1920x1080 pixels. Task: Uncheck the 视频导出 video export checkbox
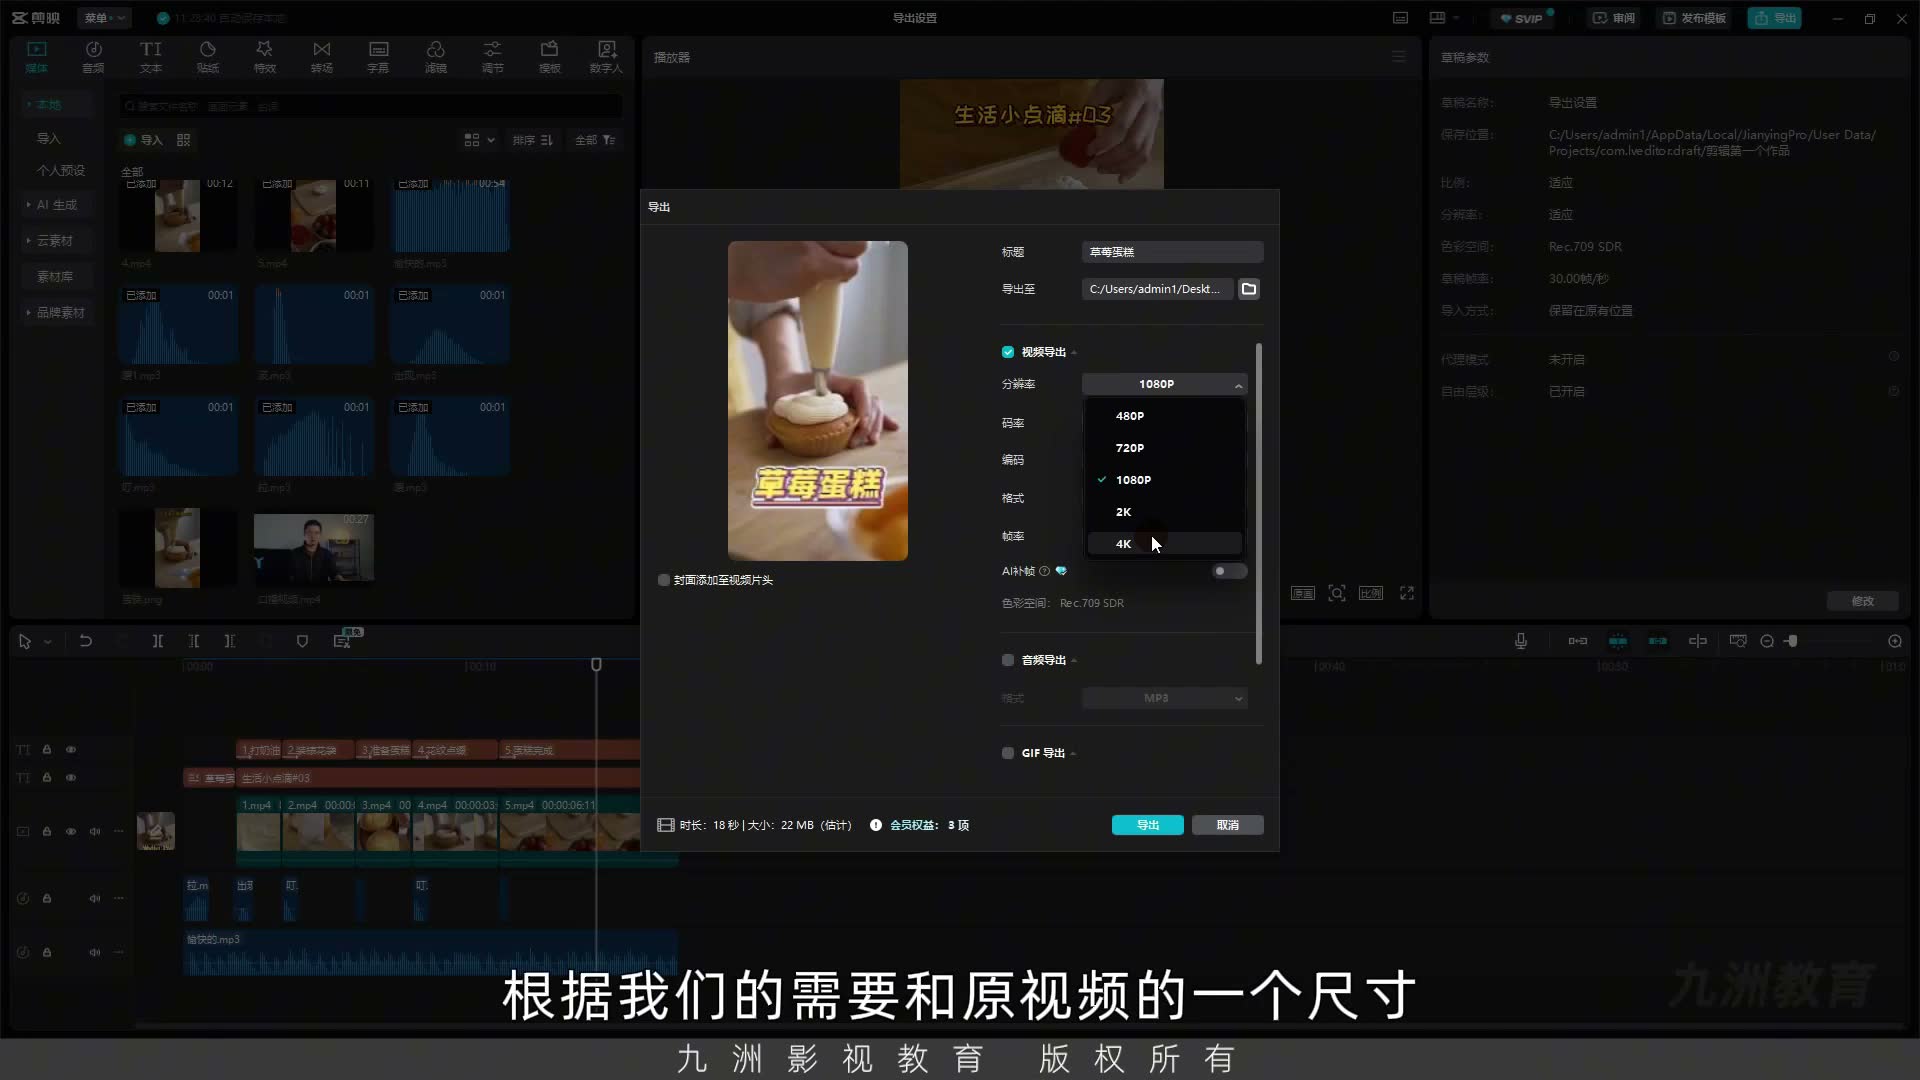1008,352
